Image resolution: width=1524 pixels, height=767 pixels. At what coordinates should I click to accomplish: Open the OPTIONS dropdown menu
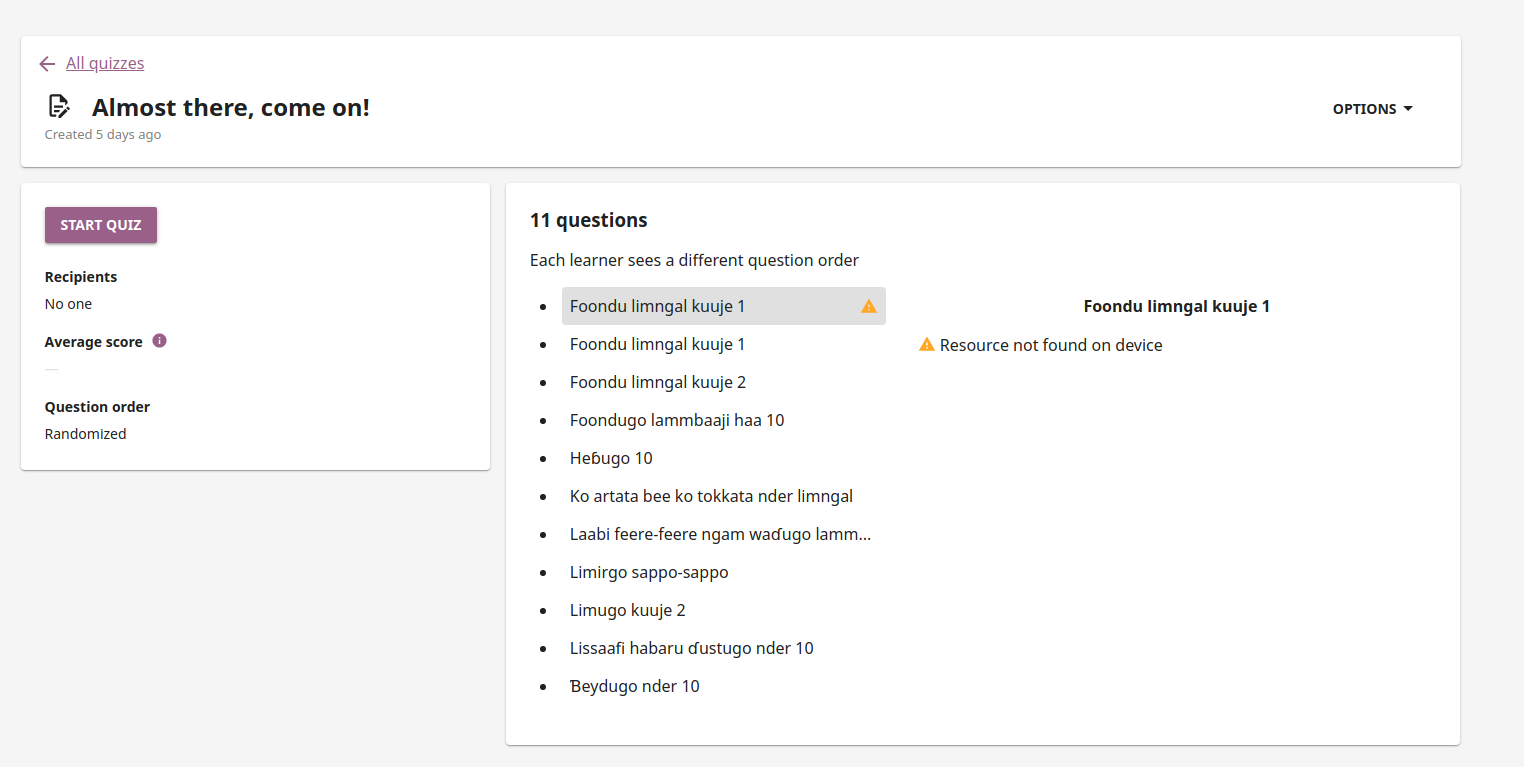coord(1372,109)
